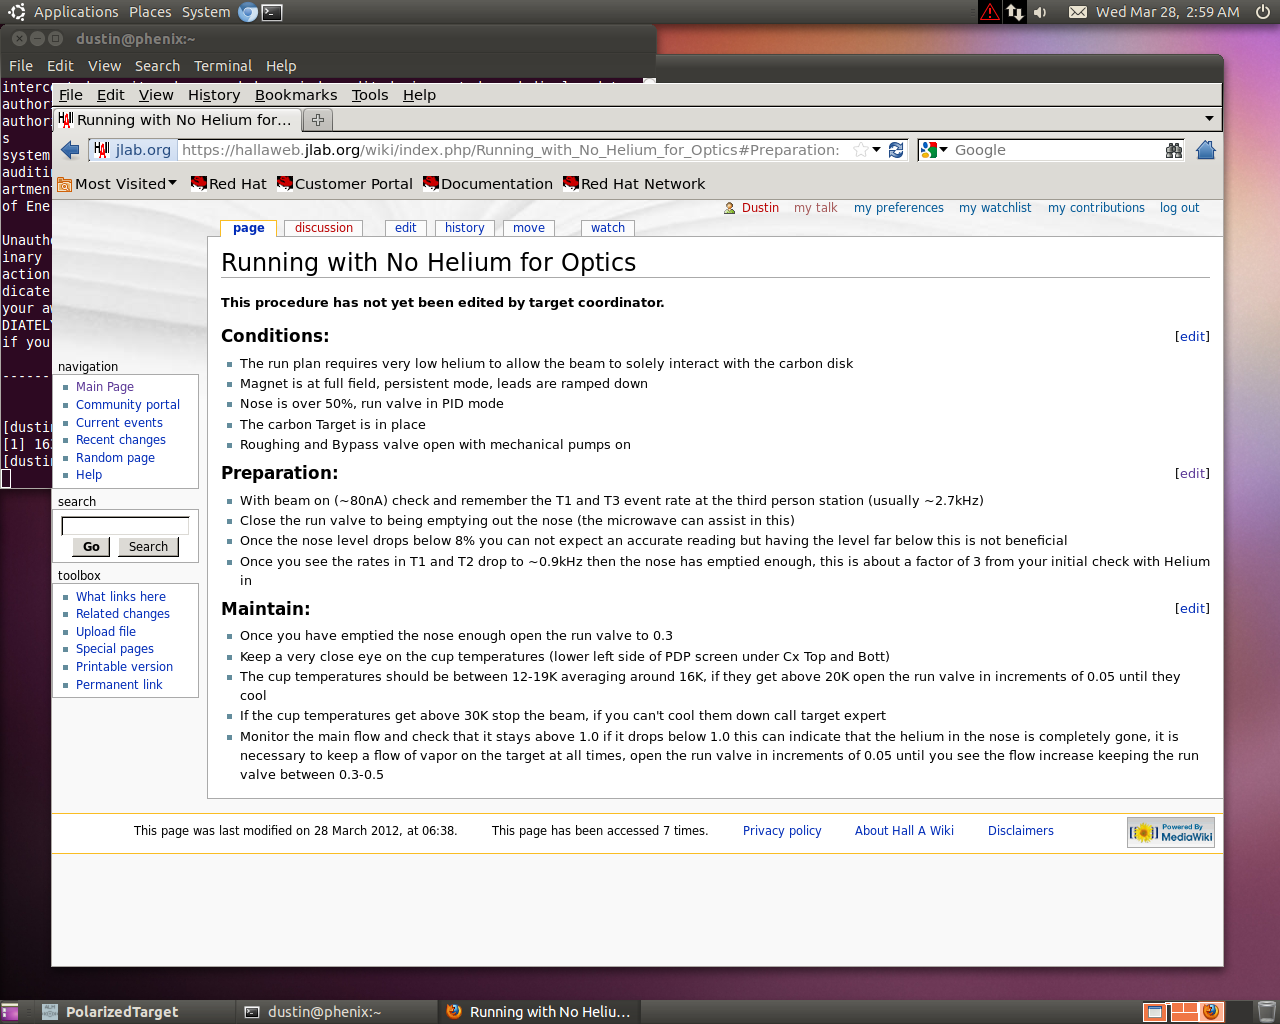Click the wiki move tab
The image size is (1280, 1024).
(x=529, y=228)
